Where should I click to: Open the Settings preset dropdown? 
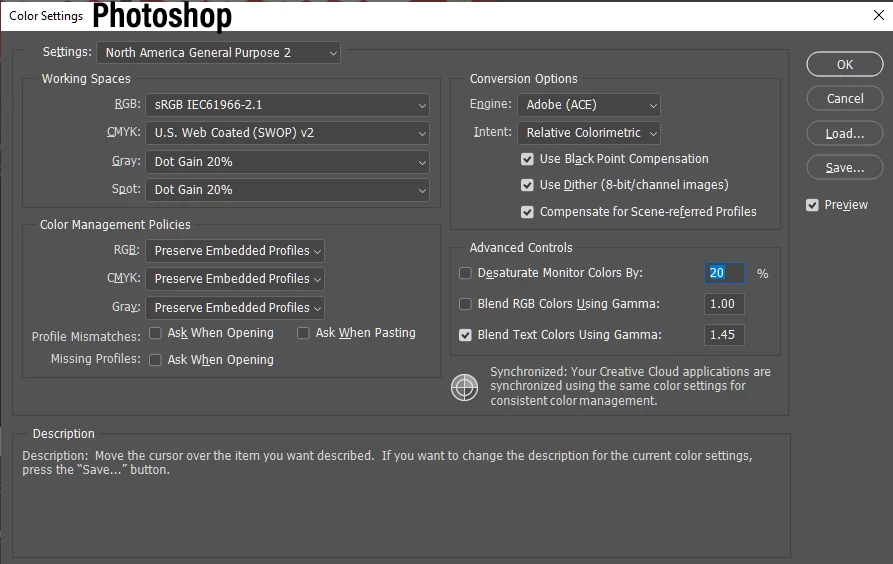click(x=219, y=52)
